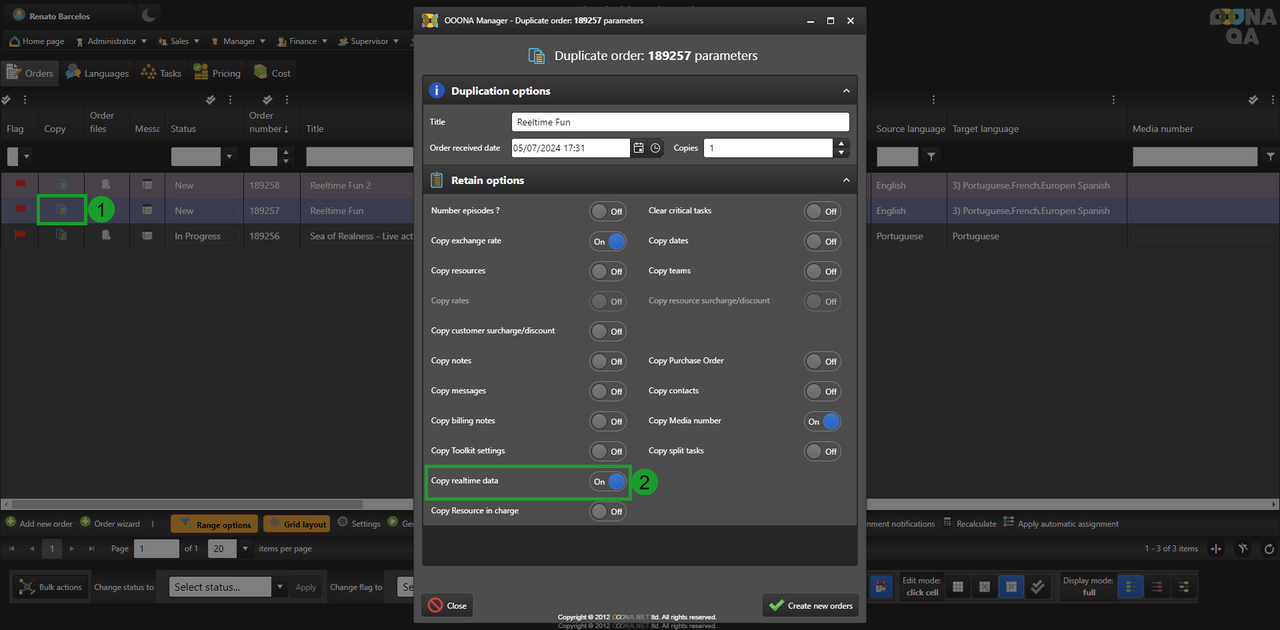Turn off Copy realtime data toggle

pyautogui.click(x=608, y=481)
